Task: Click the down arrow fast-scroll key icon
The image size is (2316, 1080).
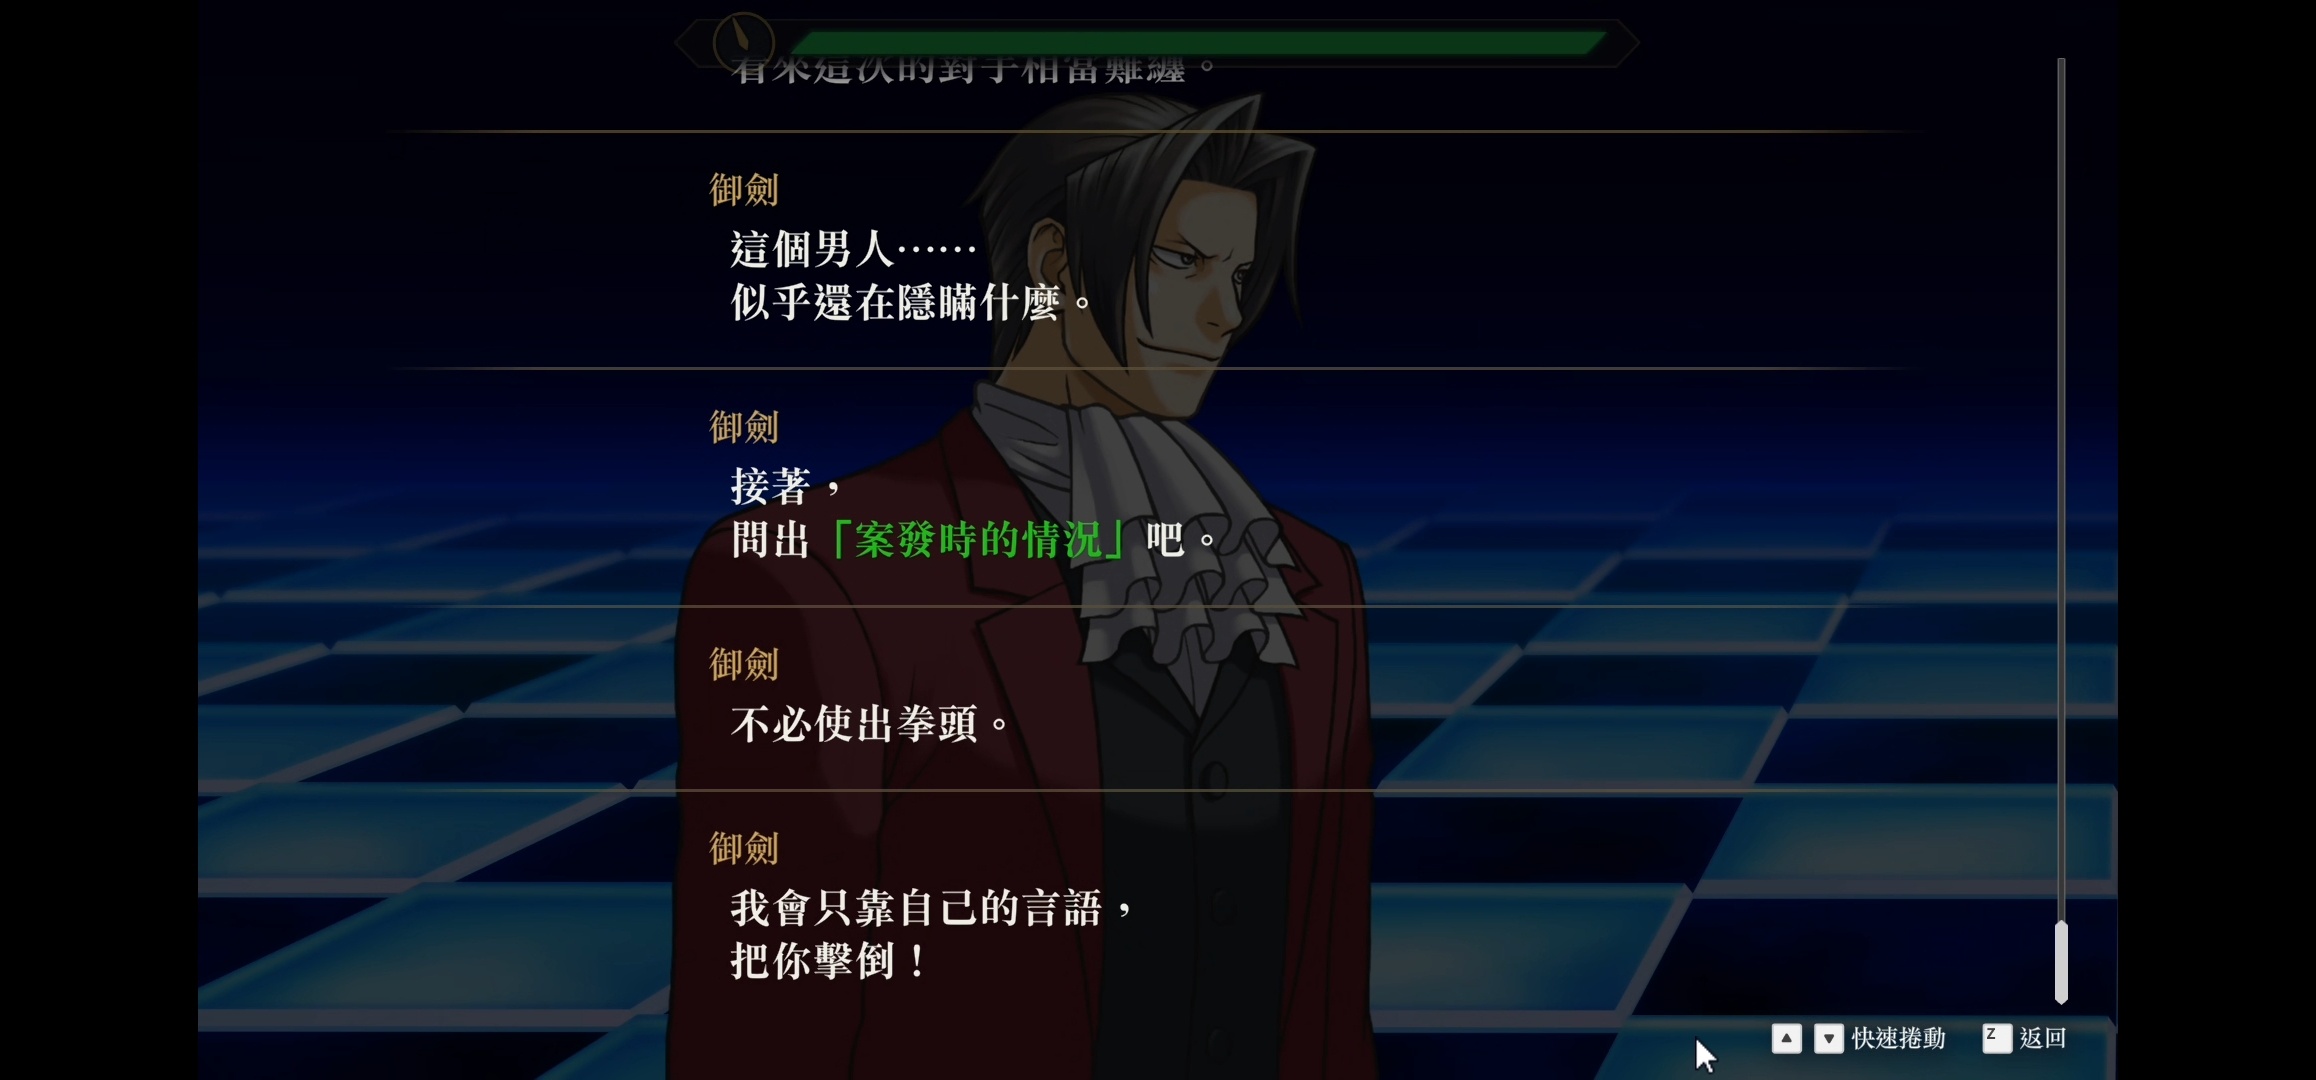Action: [1829, 1038]
